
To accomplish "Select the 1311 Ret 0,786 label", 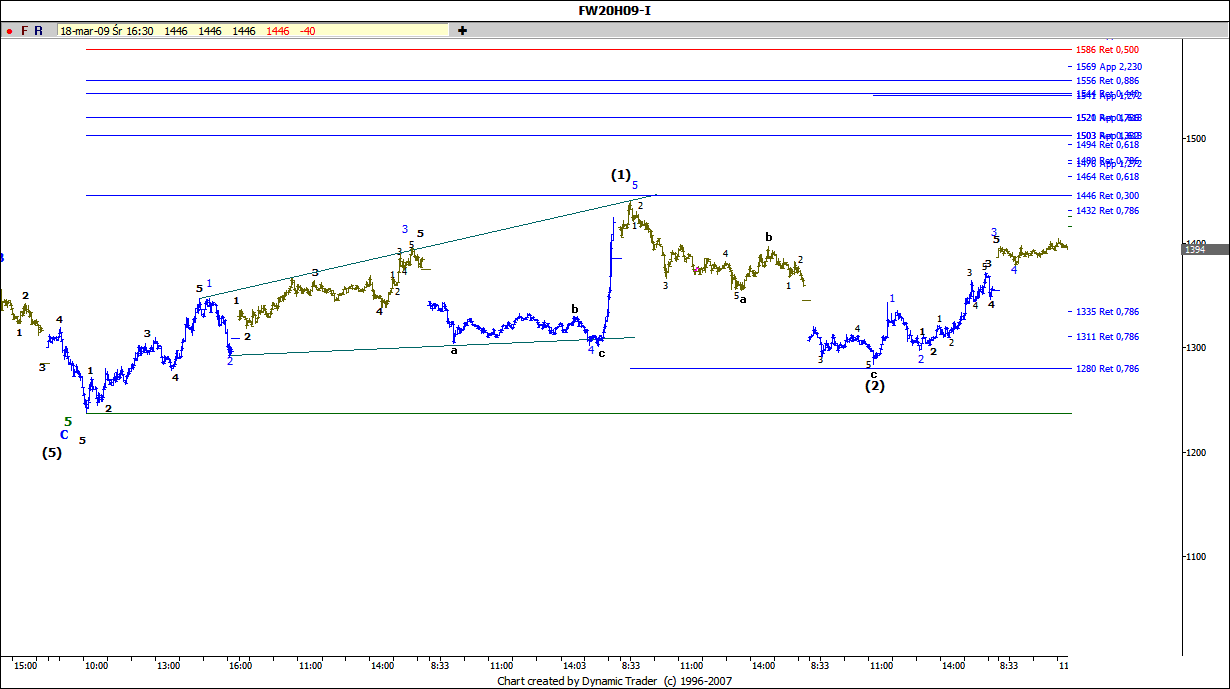I will [1107, 336].
